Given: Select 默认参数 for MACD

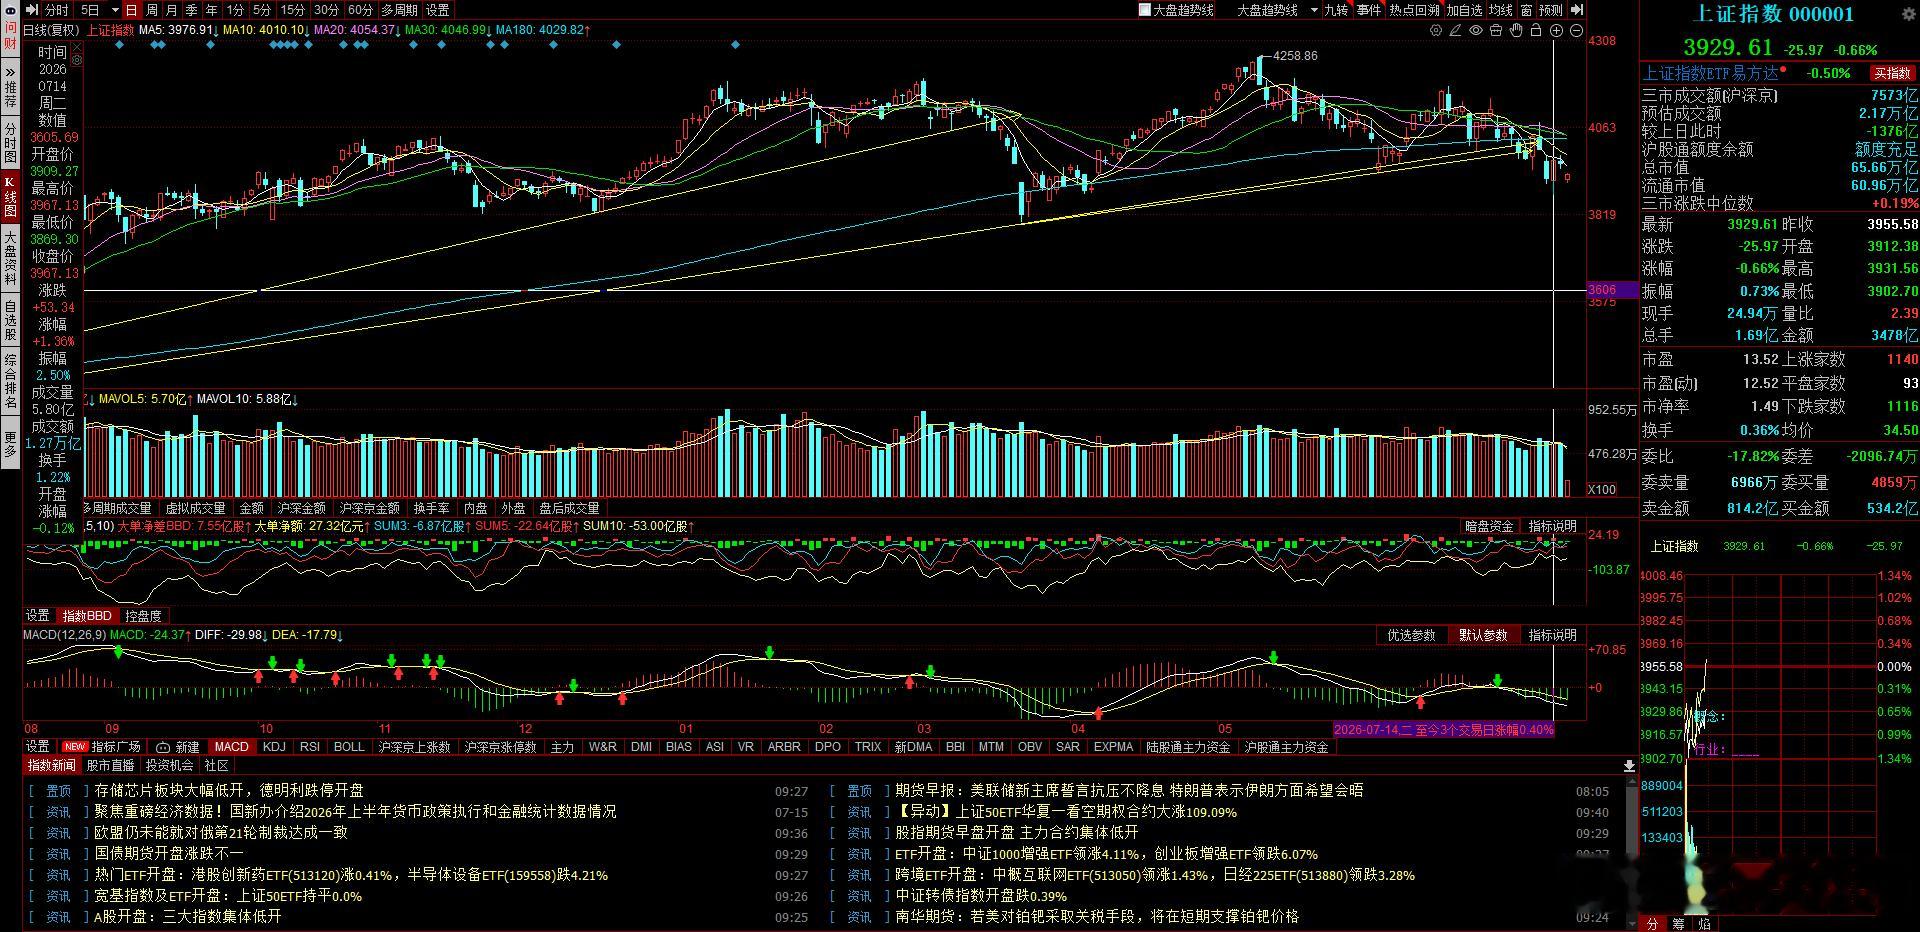Looking at the screenshot, I should 1483,635.
